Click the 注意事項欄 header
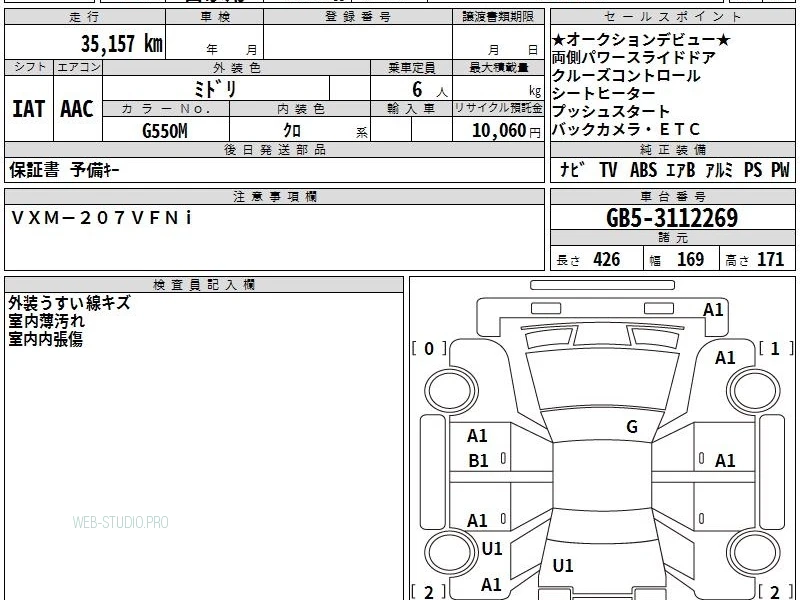Viewport: 800px width, 600px height. coord(274,196)
